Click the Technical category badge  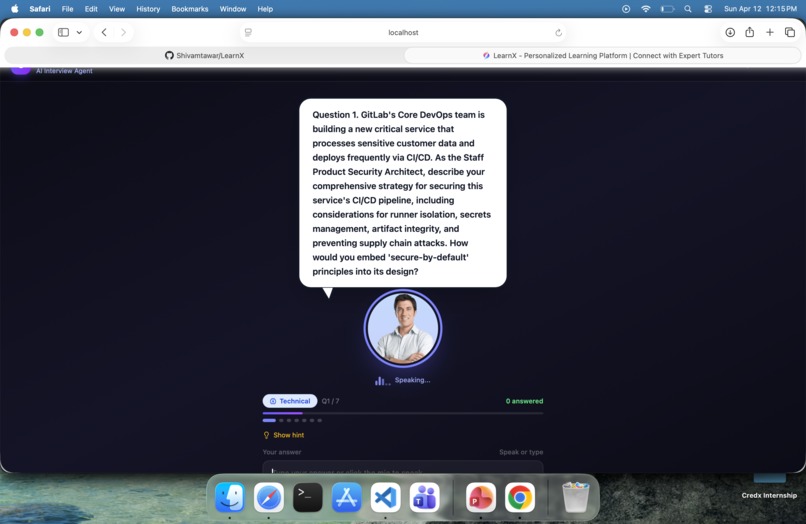tap(290, 401)
